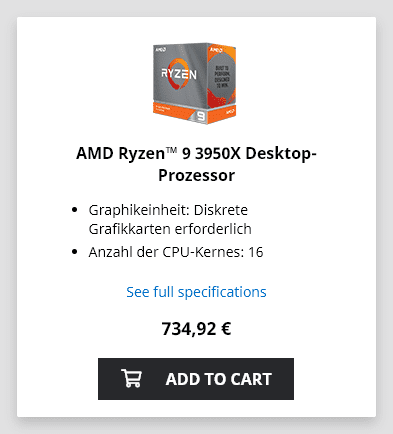Click the Graphikeinheit: Diskrete specification line
393x434 pixels.
[x=168, y=210]
